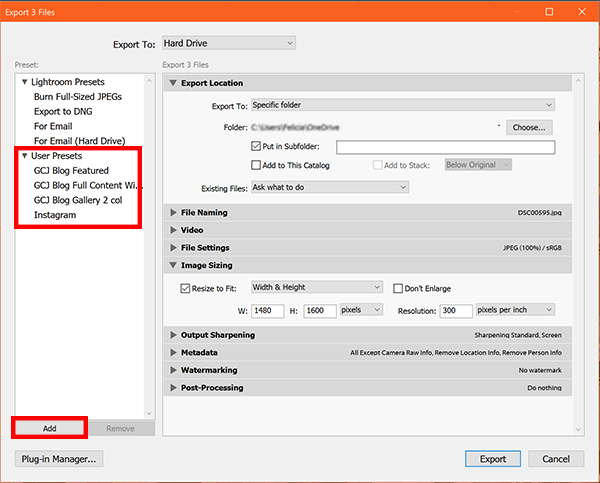
Task: Click the Export button
Action: click(493, 459)
